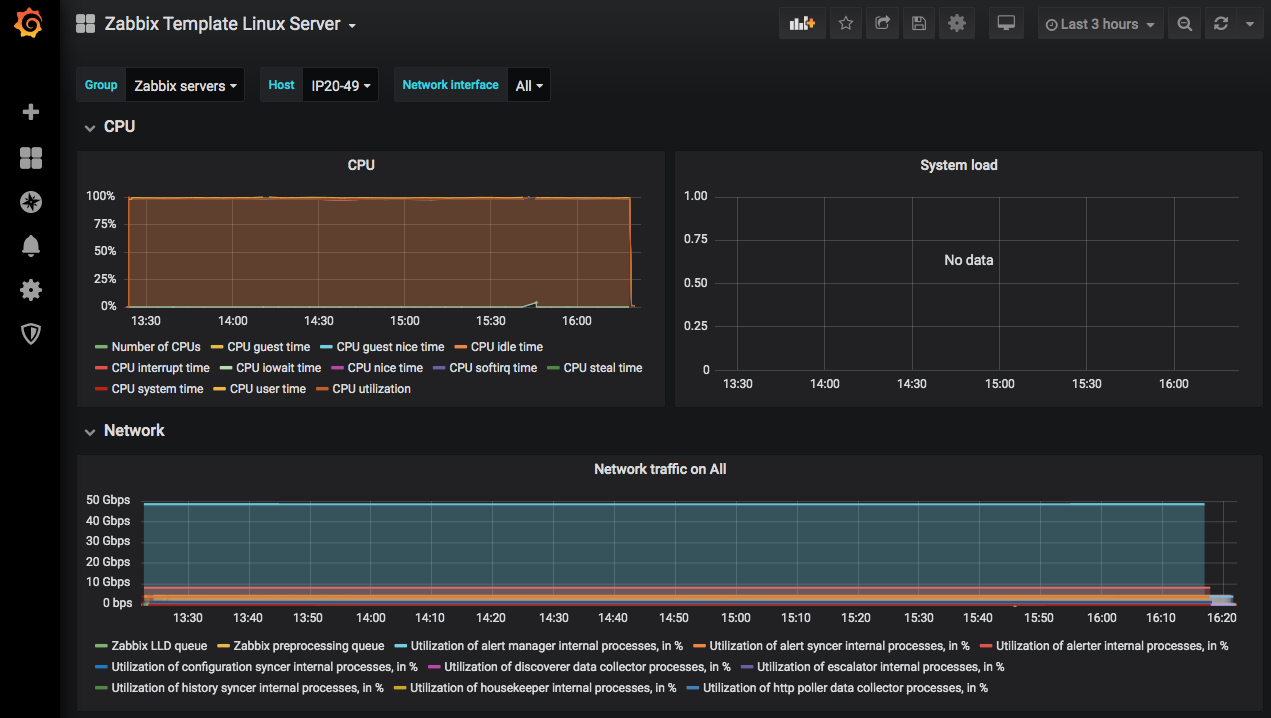
Task: Click the CPU interrupt time color swatch
Action: (101, 368)
